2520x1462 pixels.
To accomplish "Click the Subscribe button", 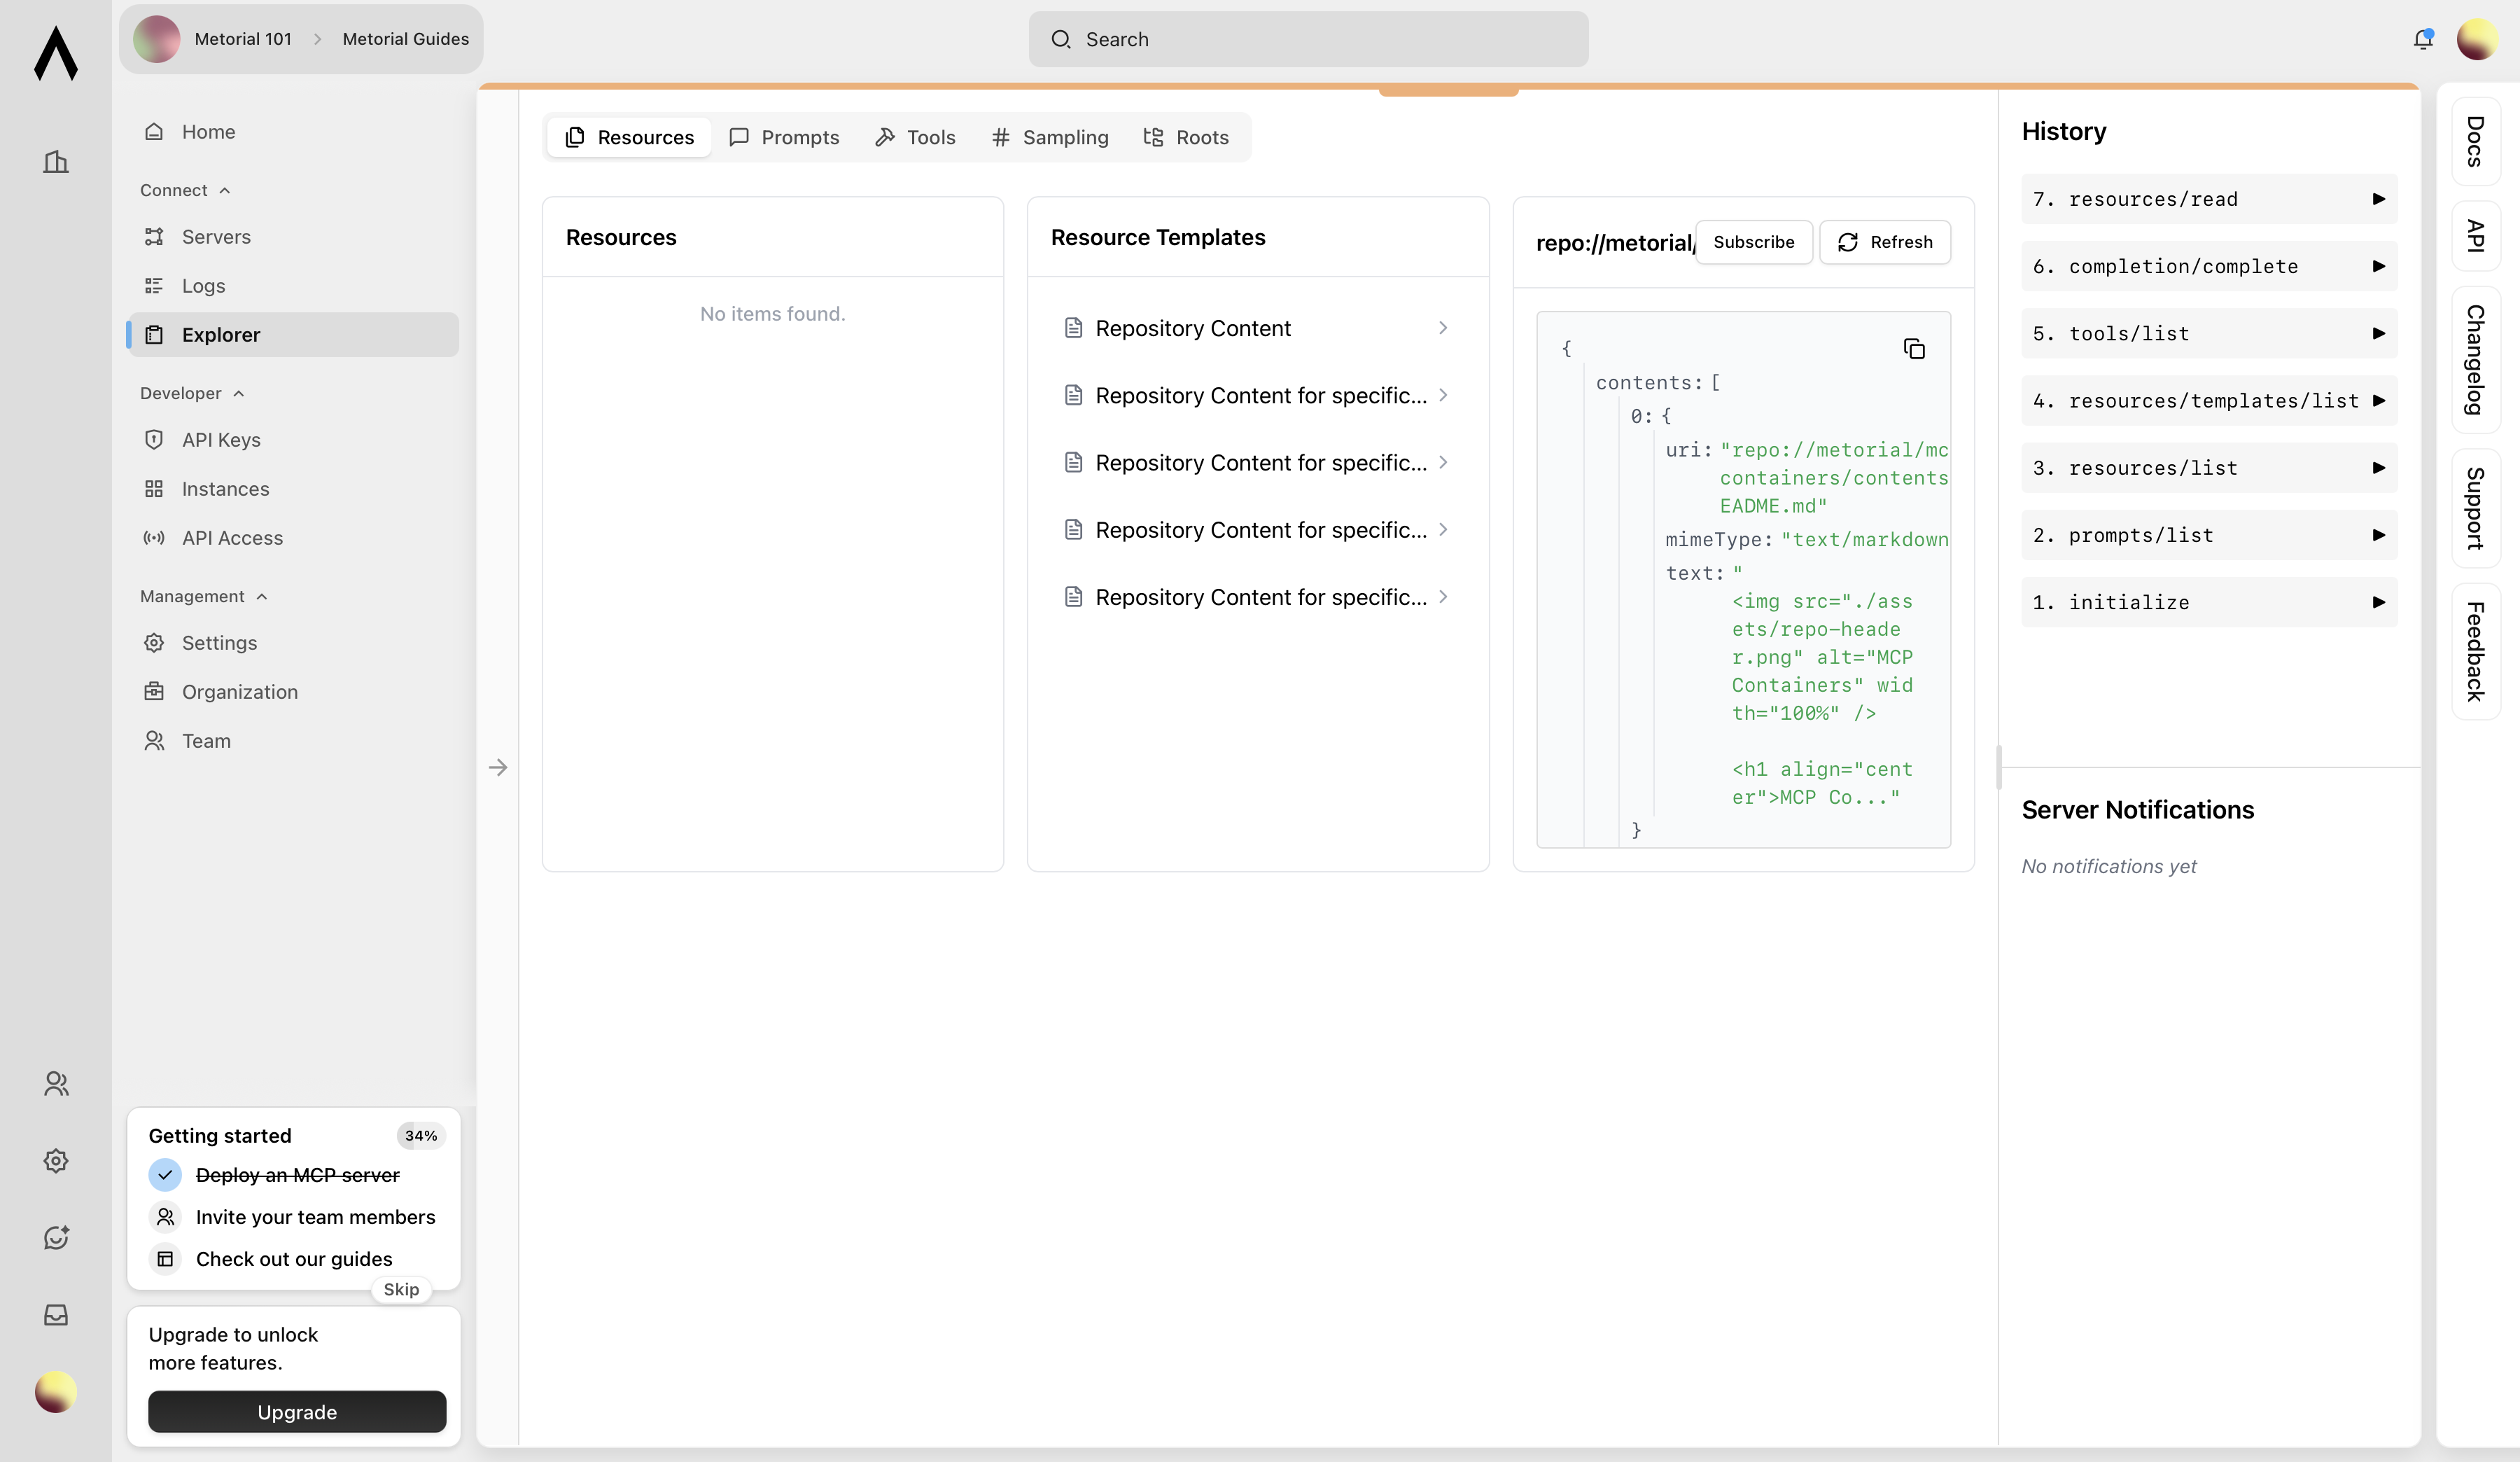I will (x=1753, y=242).
